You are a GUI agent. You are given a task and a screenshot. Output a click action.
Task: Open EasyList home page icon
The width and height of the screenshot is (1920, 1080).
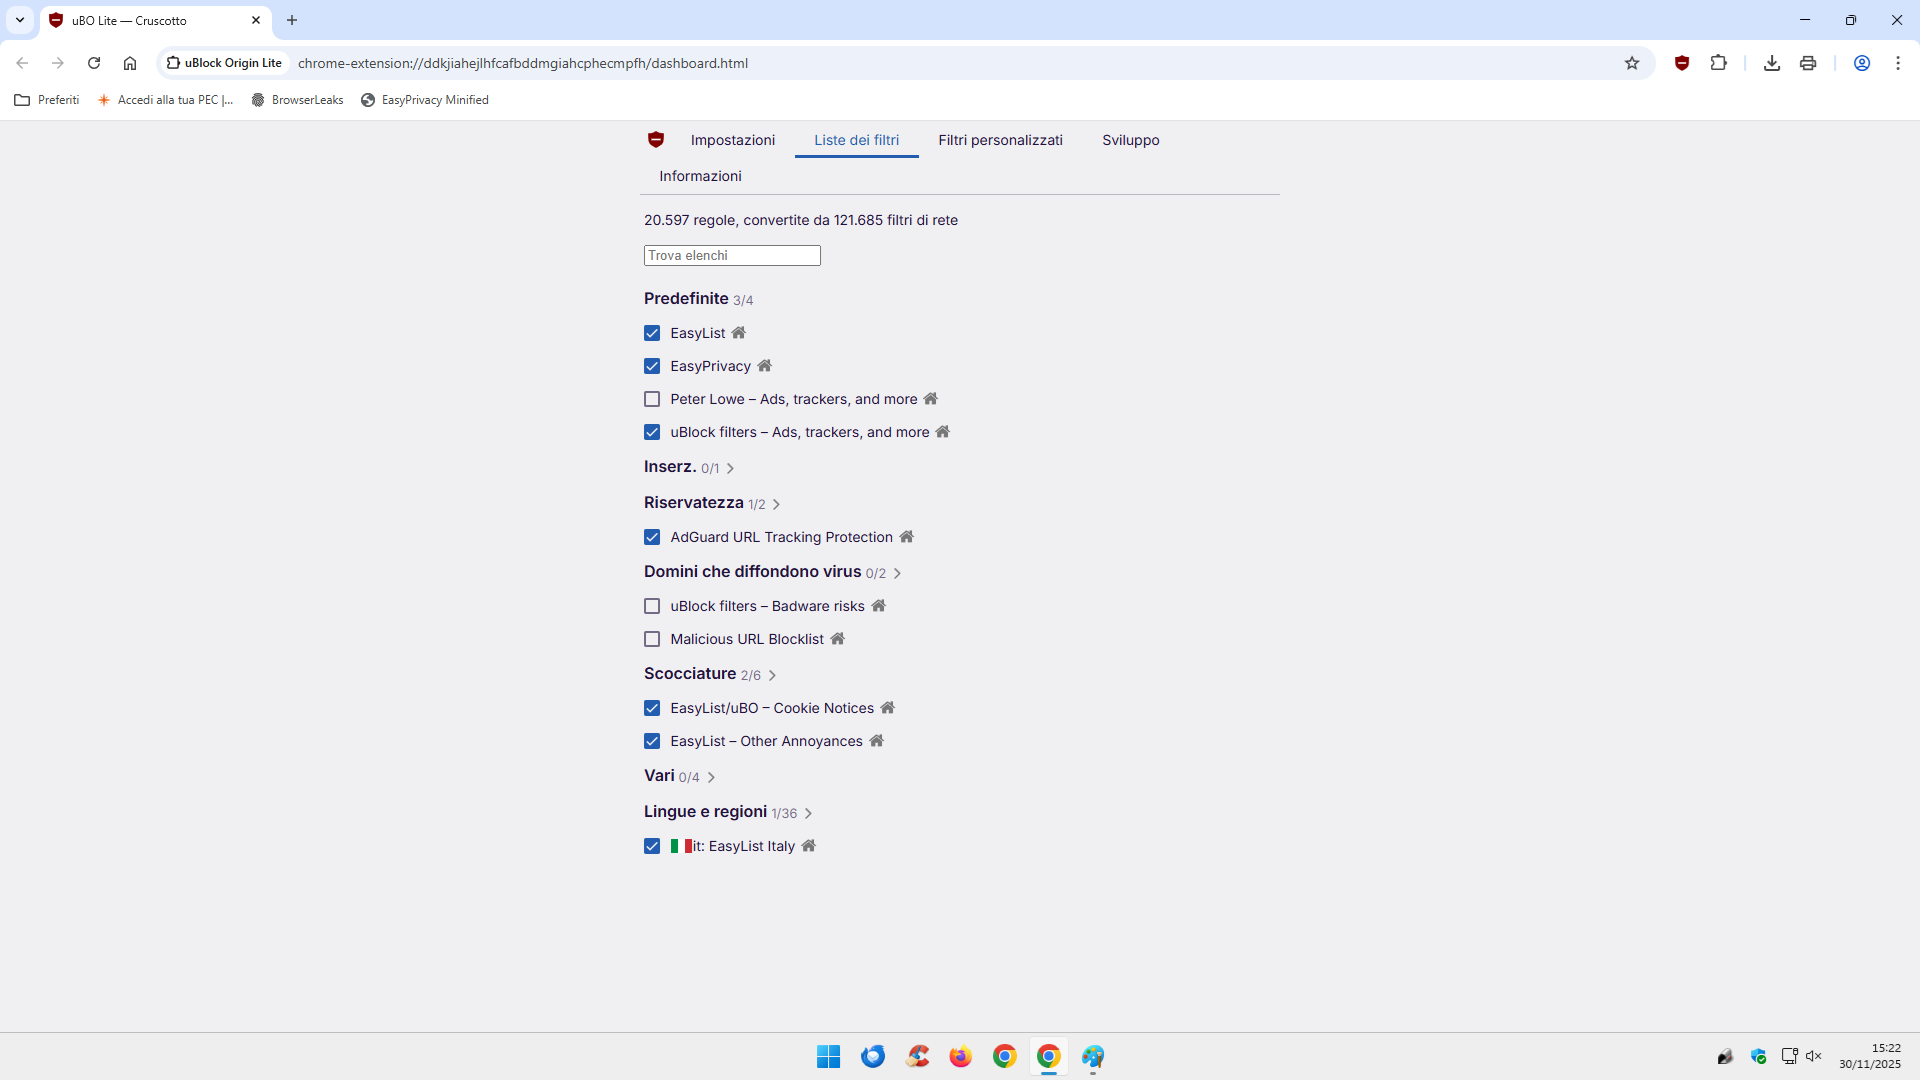[x=739, y=333]
